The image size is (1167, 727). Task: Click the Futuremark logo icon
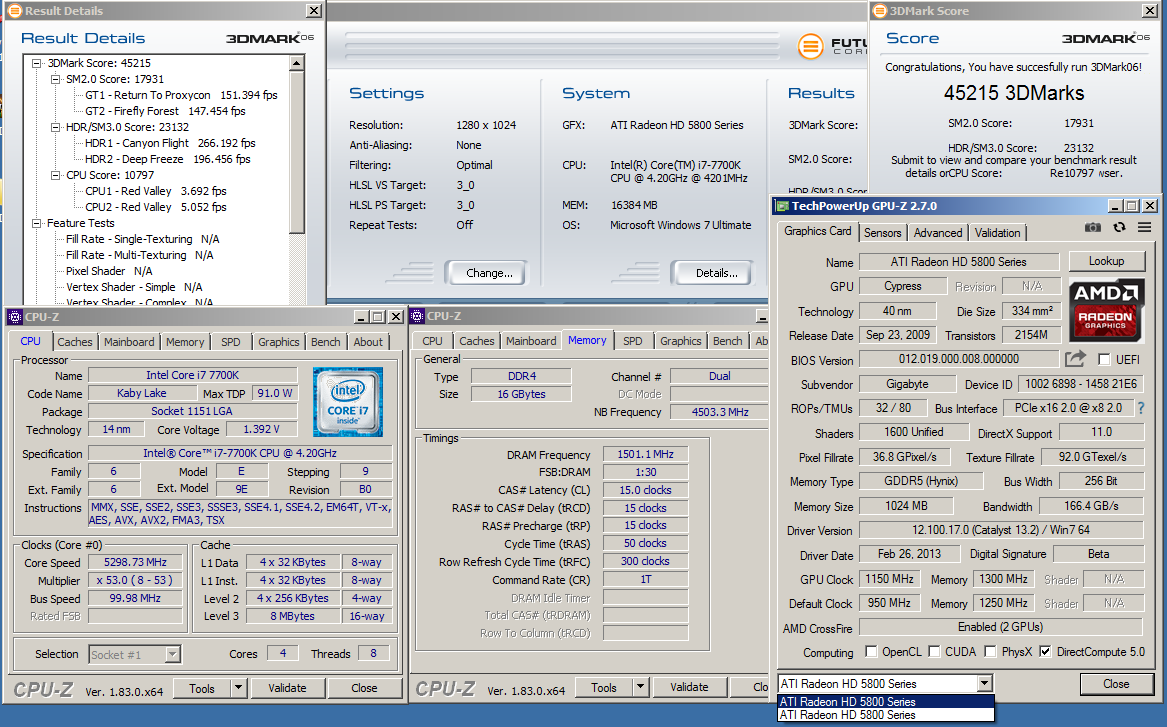tap(810, 46)
